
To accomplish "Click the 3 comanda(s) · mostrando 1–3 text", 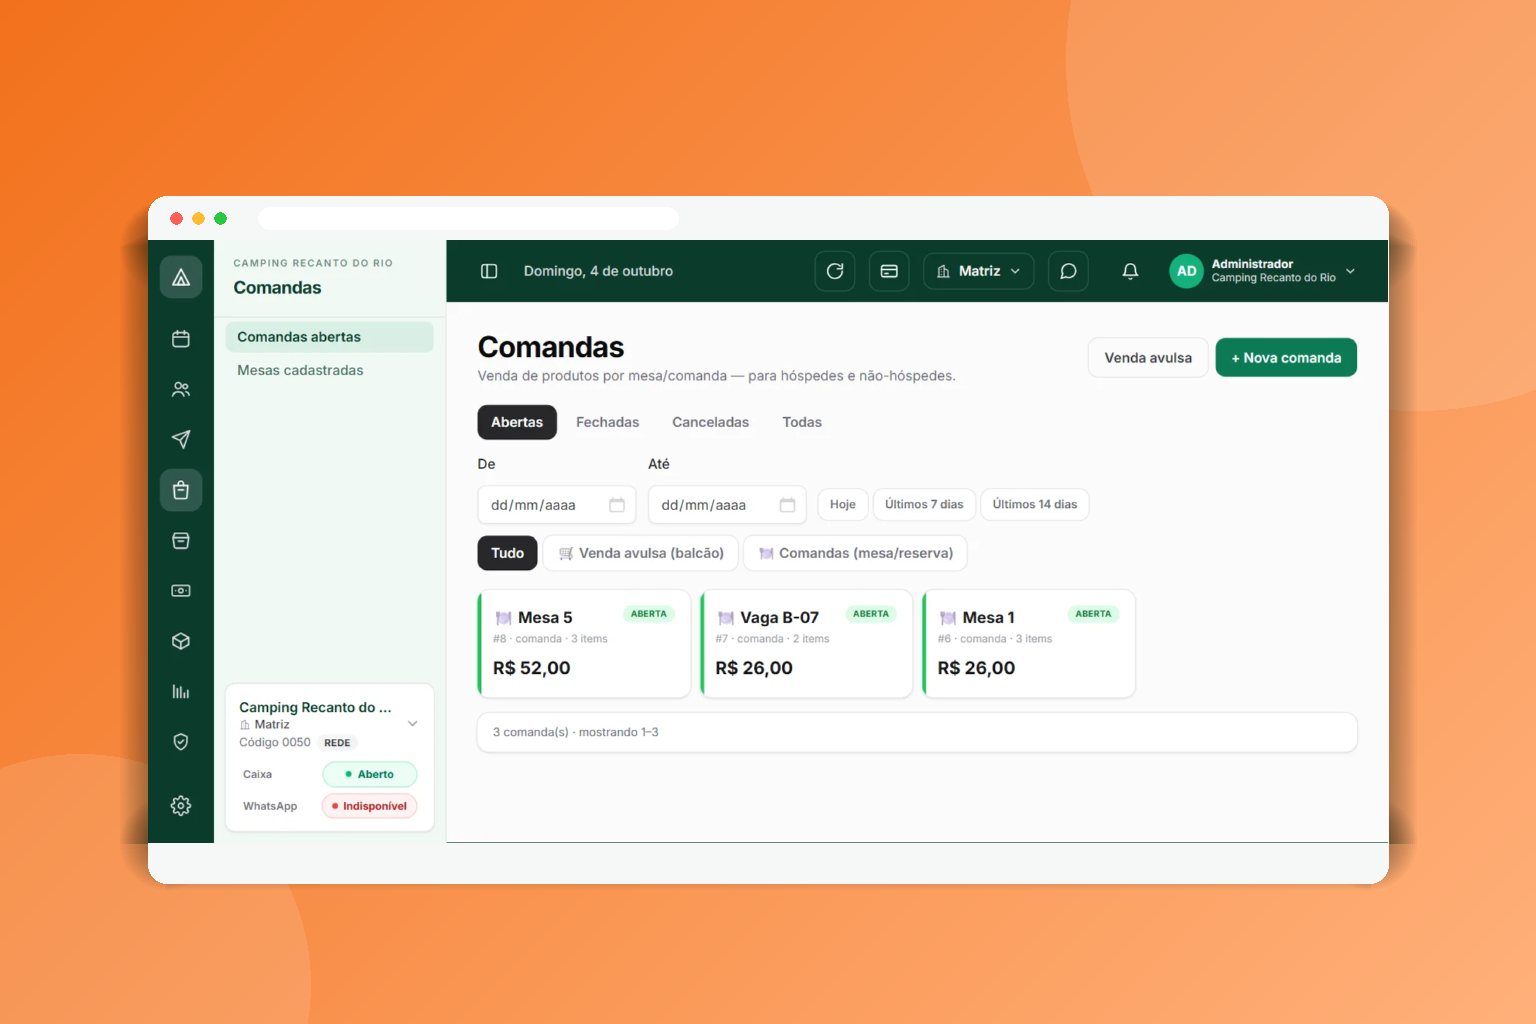I will coord(575,732).
